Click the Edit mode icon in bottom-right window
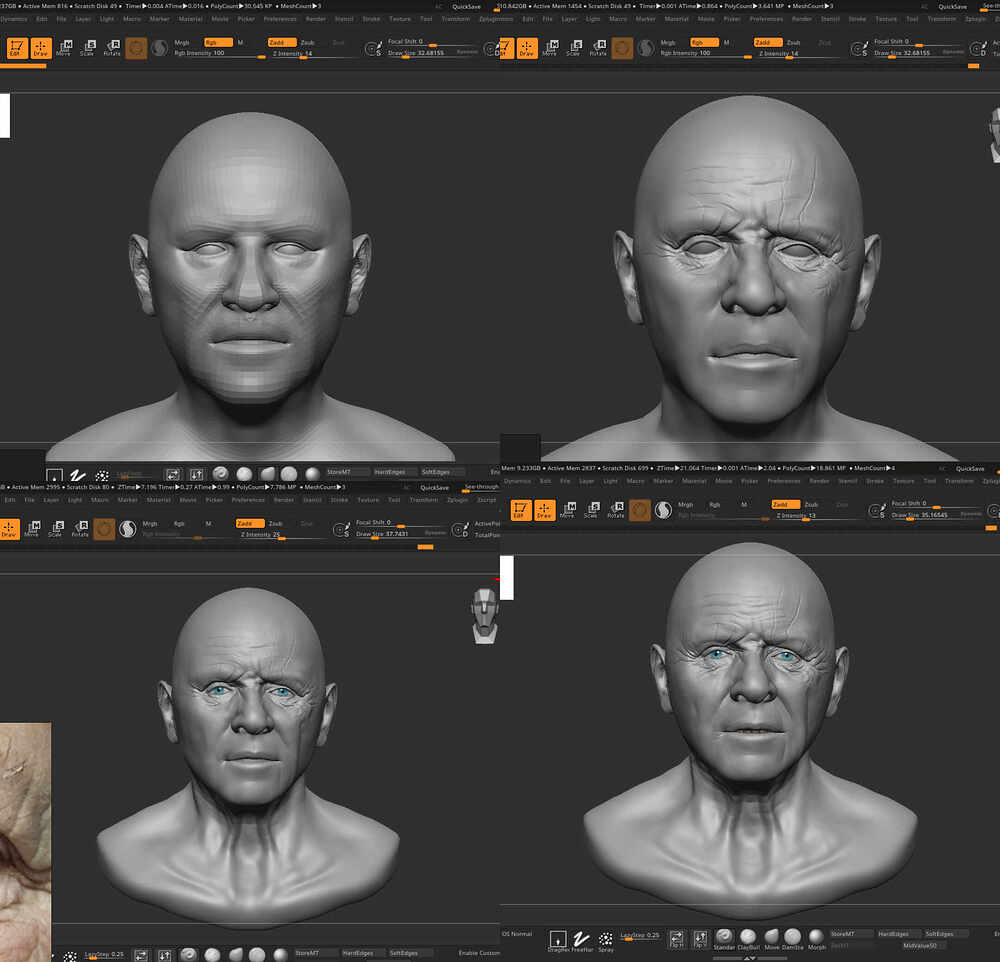Viewport: 1000px width, 962px height. [520, 510]
